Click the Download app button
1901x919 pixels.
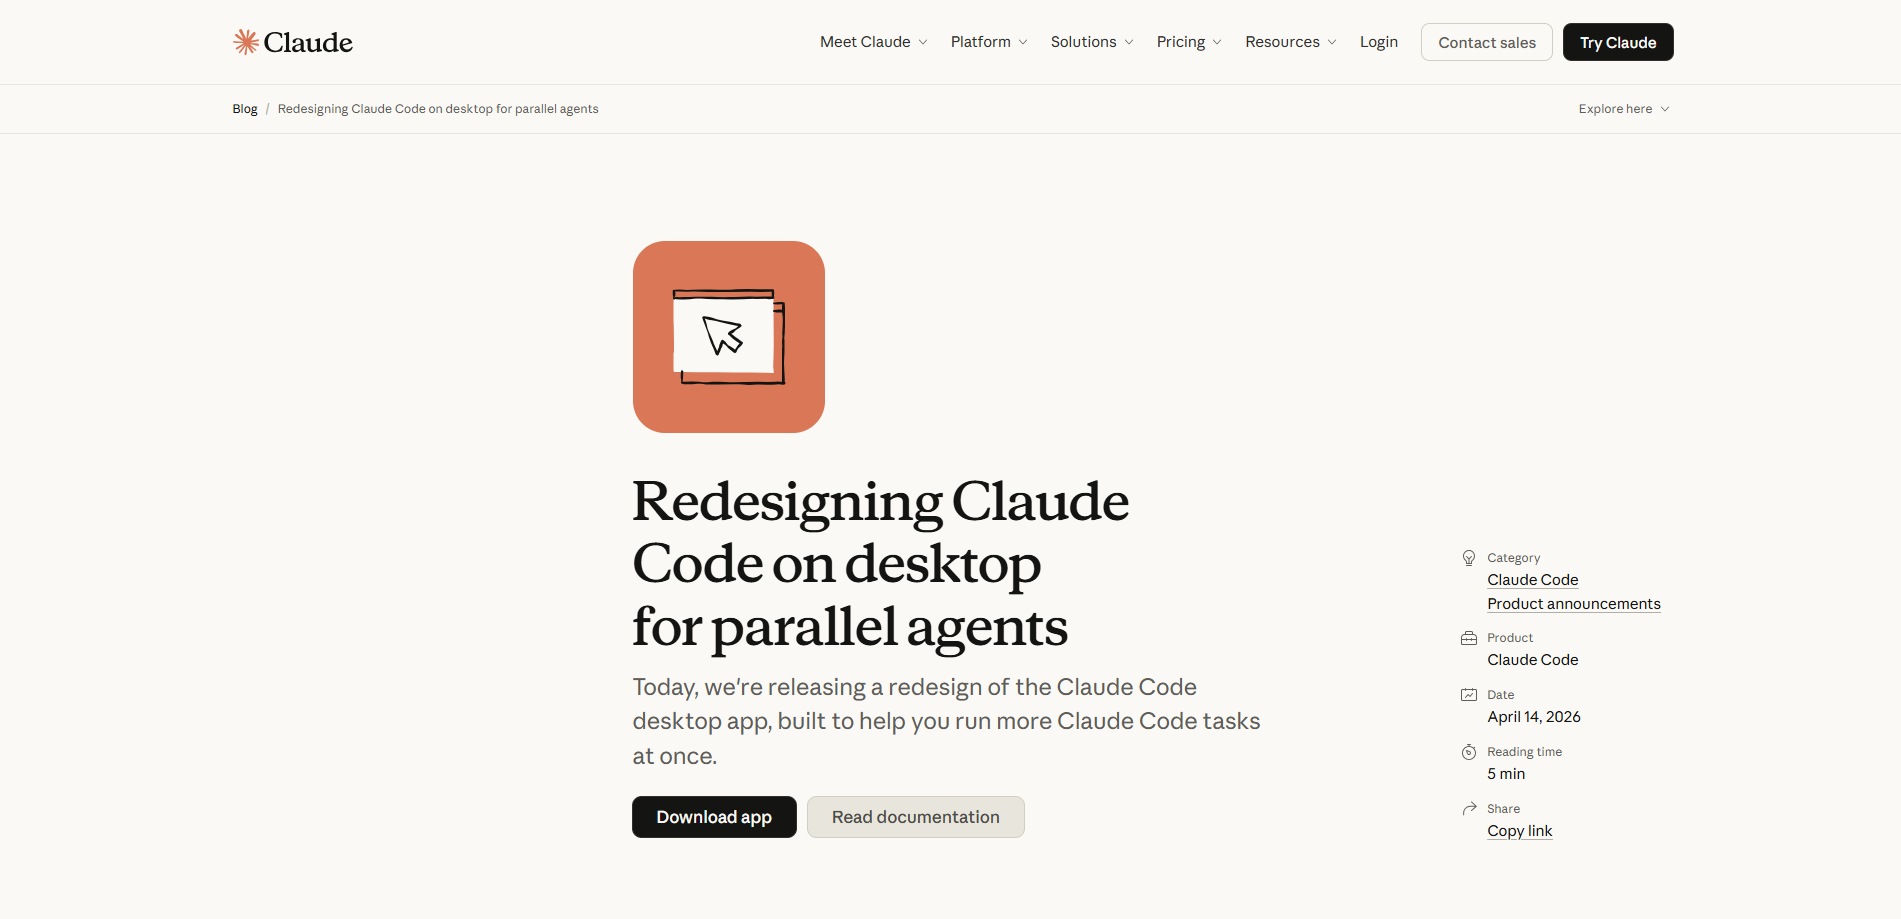[x=714, y=817]
